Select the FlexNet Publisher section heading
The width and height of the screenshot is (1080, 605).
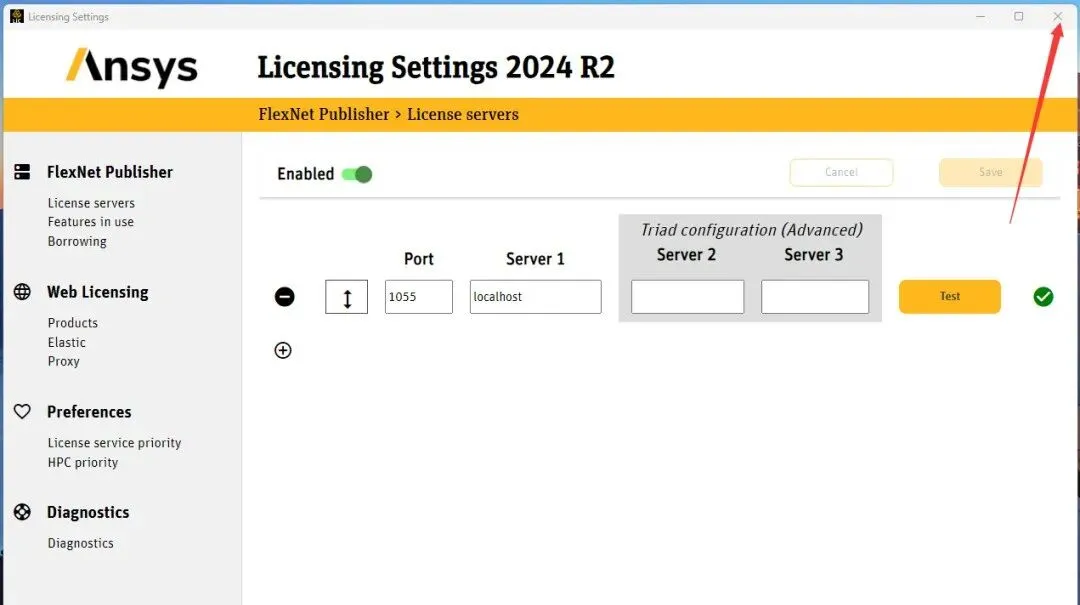pos(110,172)
